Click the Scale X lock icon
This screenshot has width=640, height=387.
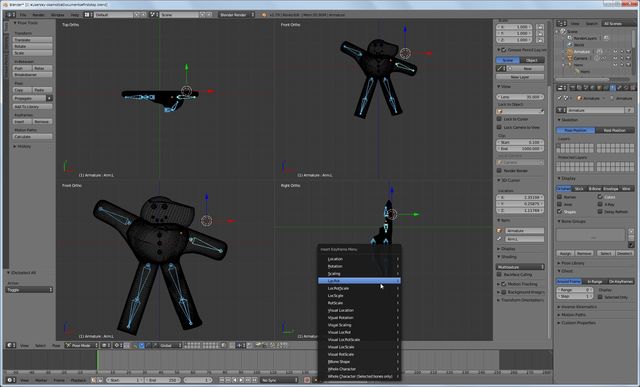[x=540, y=27]
